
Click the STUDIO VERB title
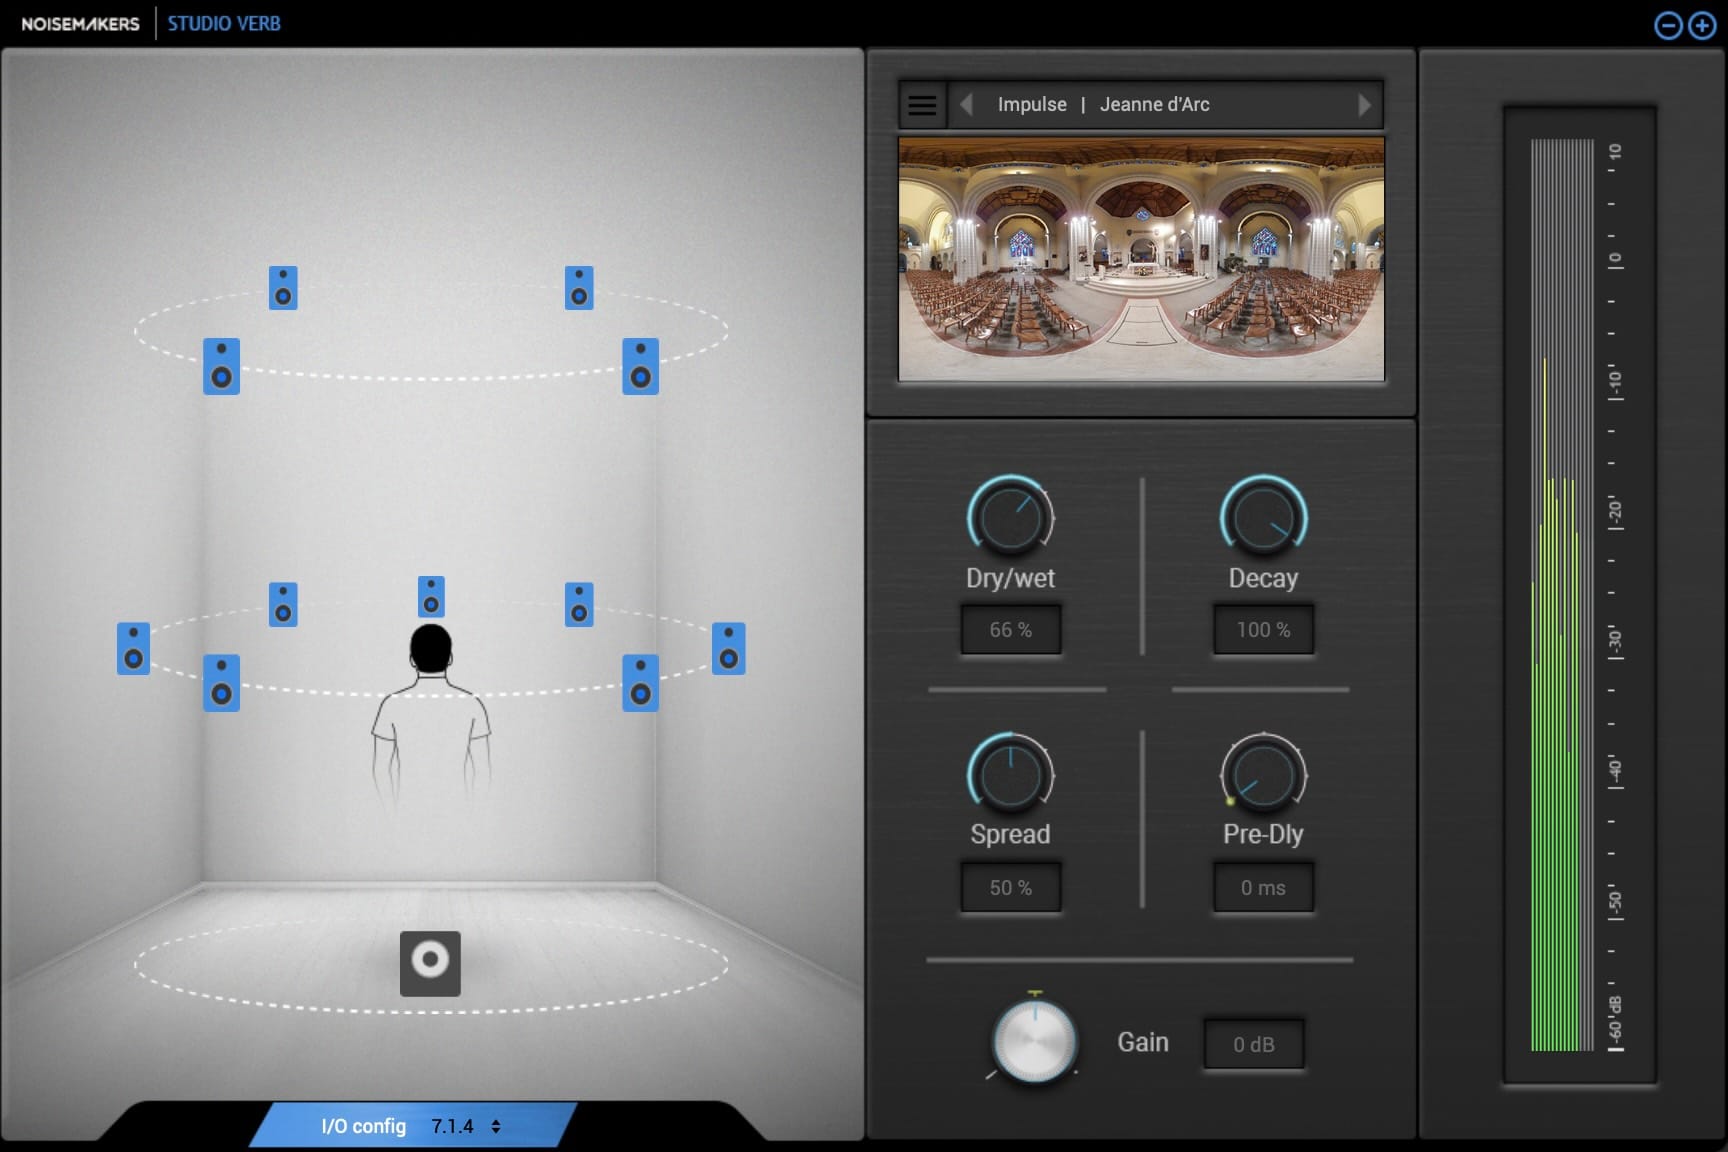coord(224,22)
